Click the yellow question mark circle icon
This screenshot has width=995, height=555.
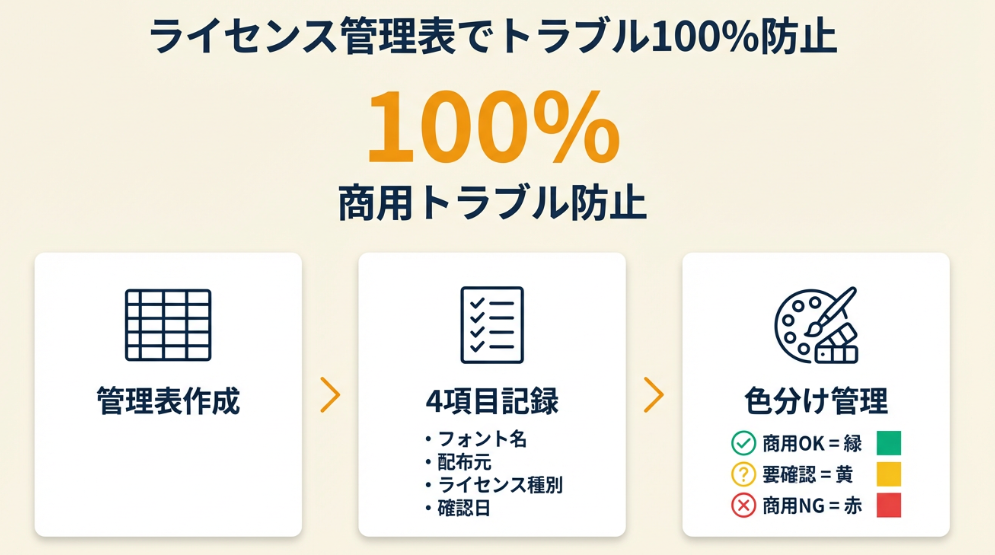click(744, 474)
